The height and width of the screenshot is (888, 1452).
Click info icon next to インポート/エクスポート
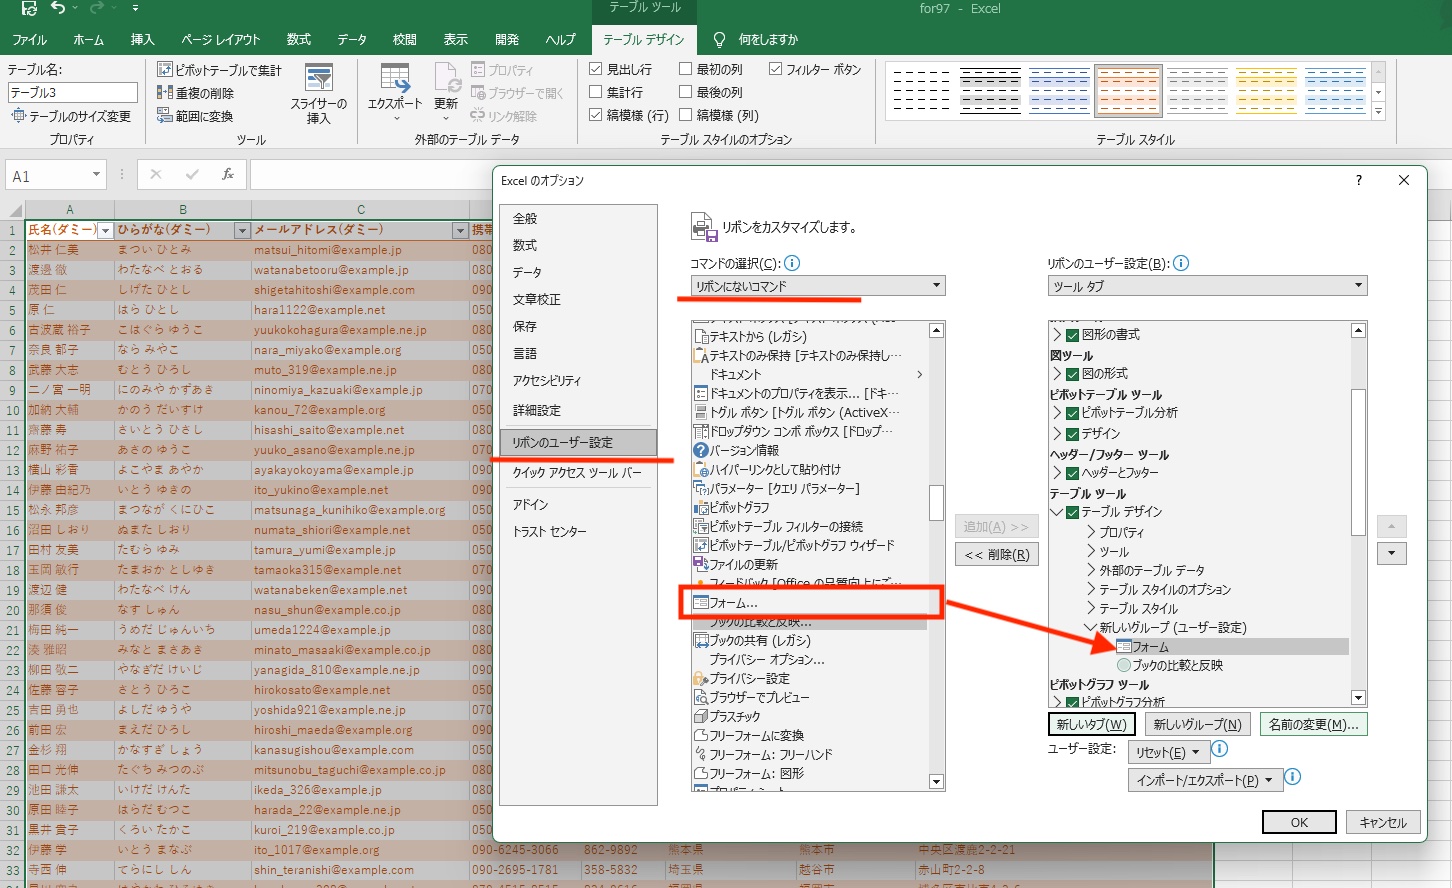coord(1292,777)
